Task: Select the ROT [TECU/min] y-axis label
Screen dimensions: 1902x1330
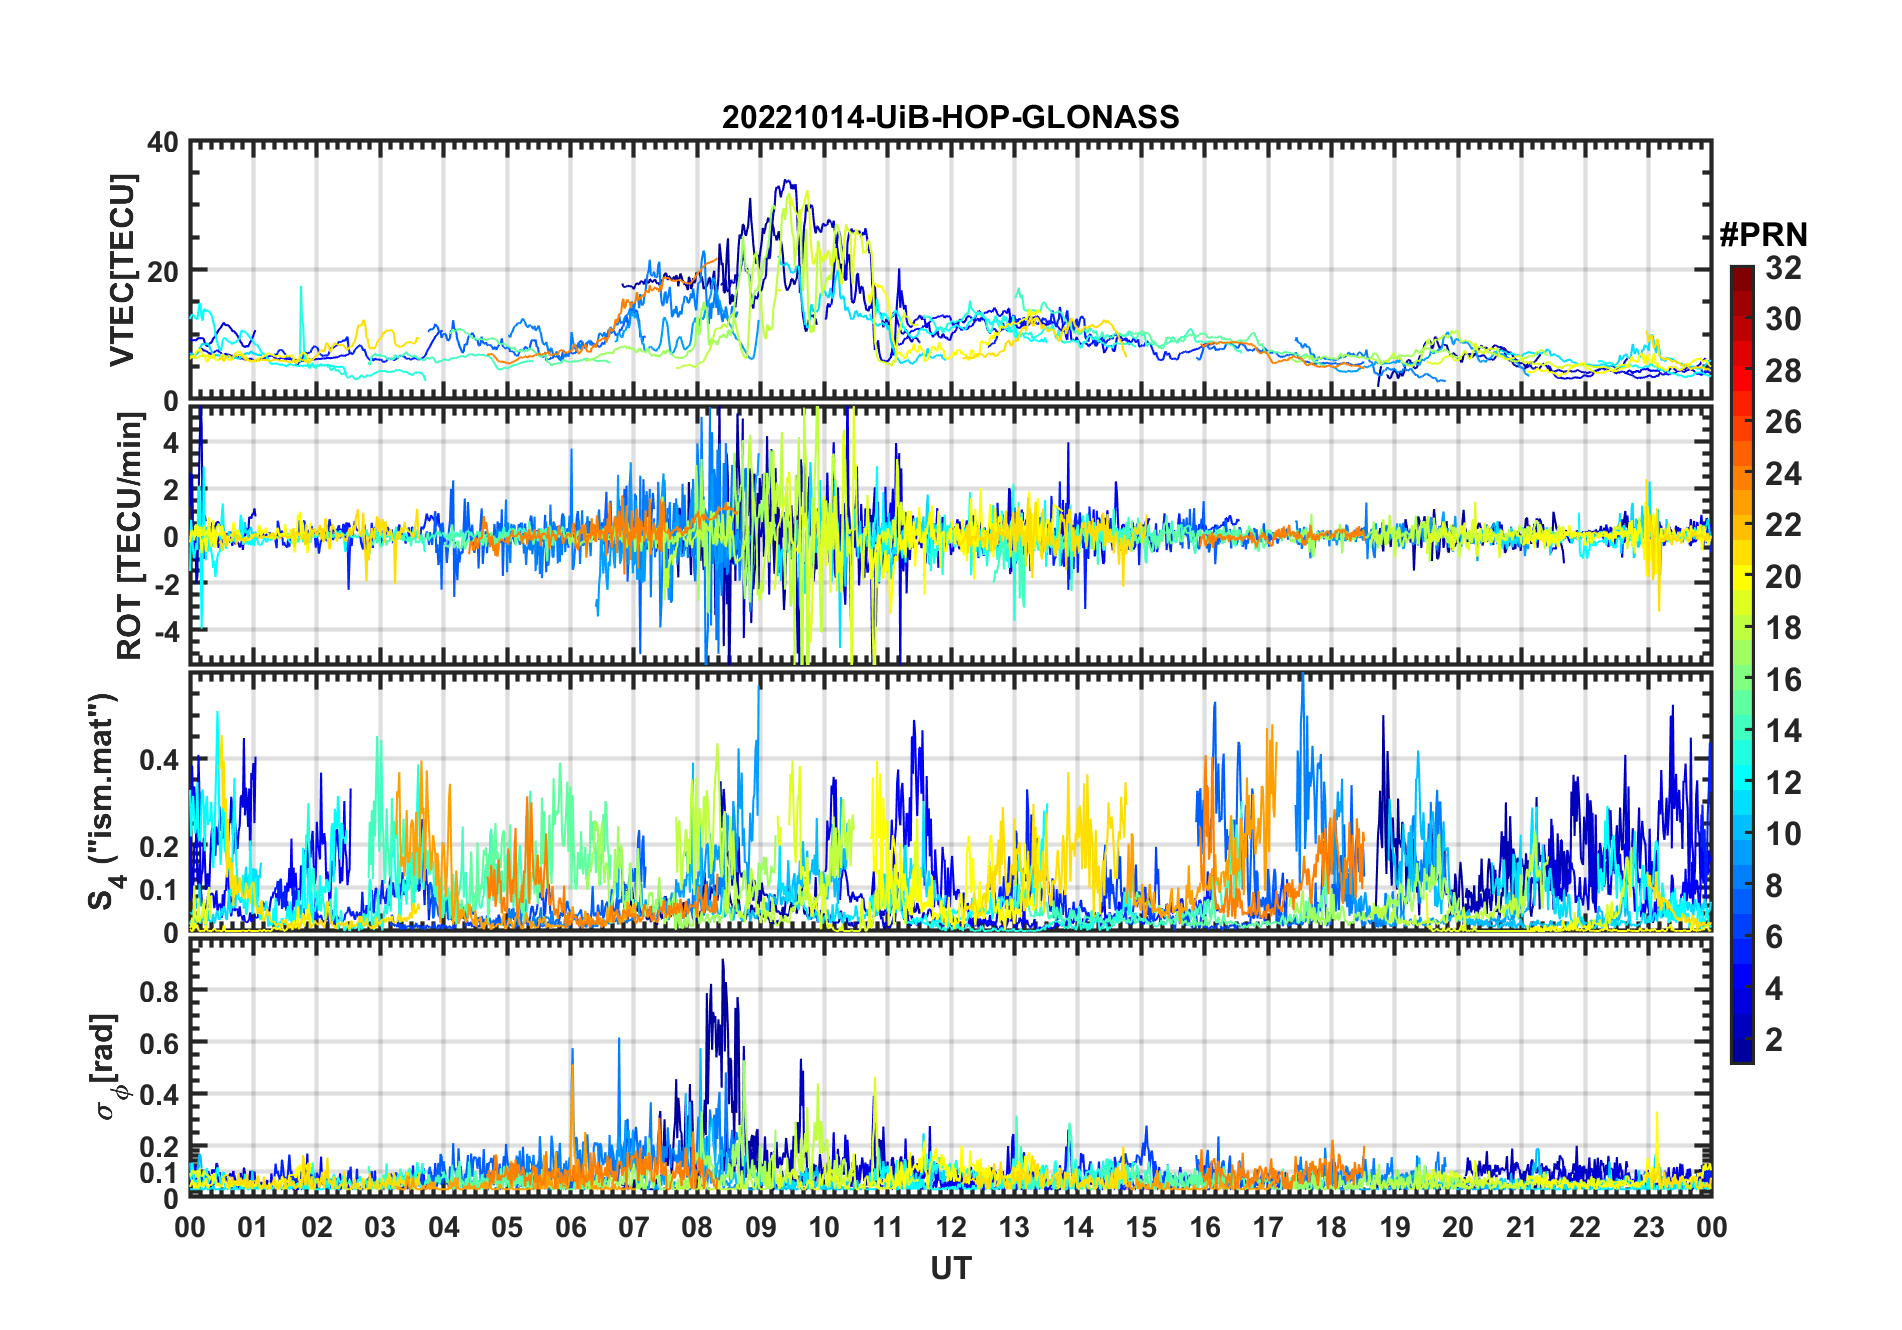Action: (129, 536)
